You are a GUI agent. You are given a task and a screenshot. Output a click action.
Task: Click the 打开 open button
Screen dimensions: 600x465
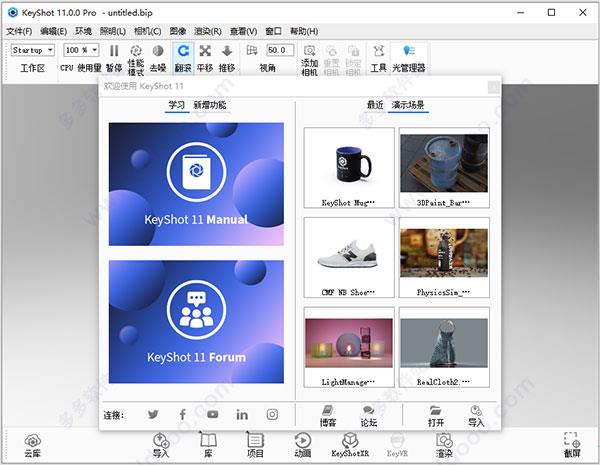pos(435,414)
